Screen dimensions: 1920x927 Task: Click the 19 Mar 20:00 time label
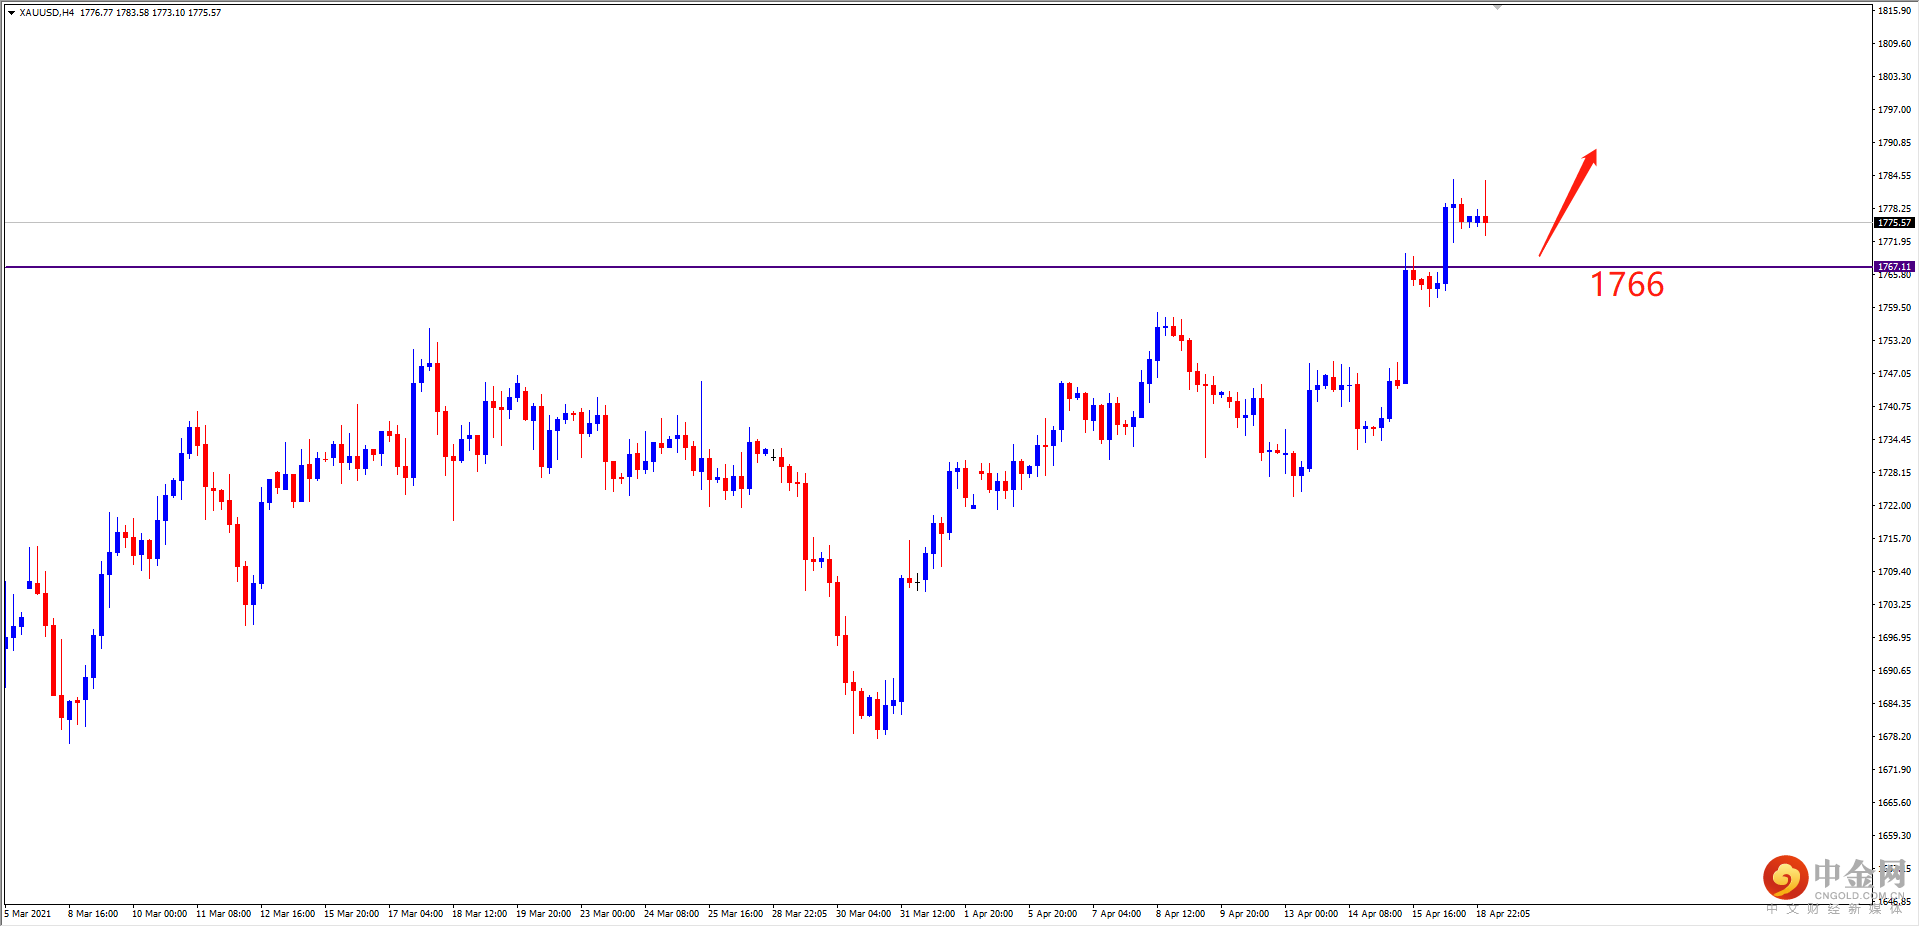pyautogui.click(x=543, y=914)
